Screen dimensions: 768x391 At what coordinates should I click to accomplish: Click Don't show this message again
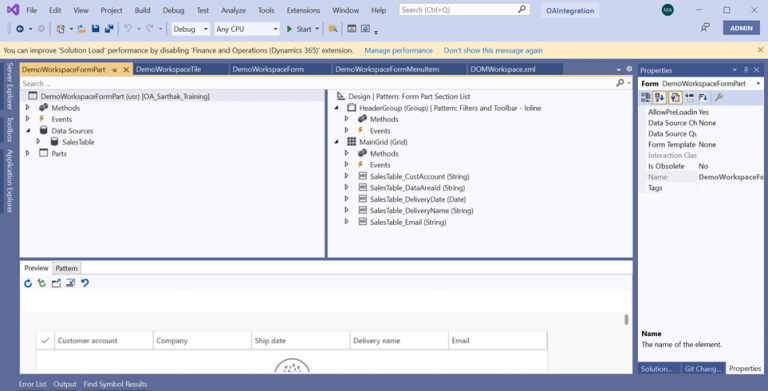[x=493, y=50]
